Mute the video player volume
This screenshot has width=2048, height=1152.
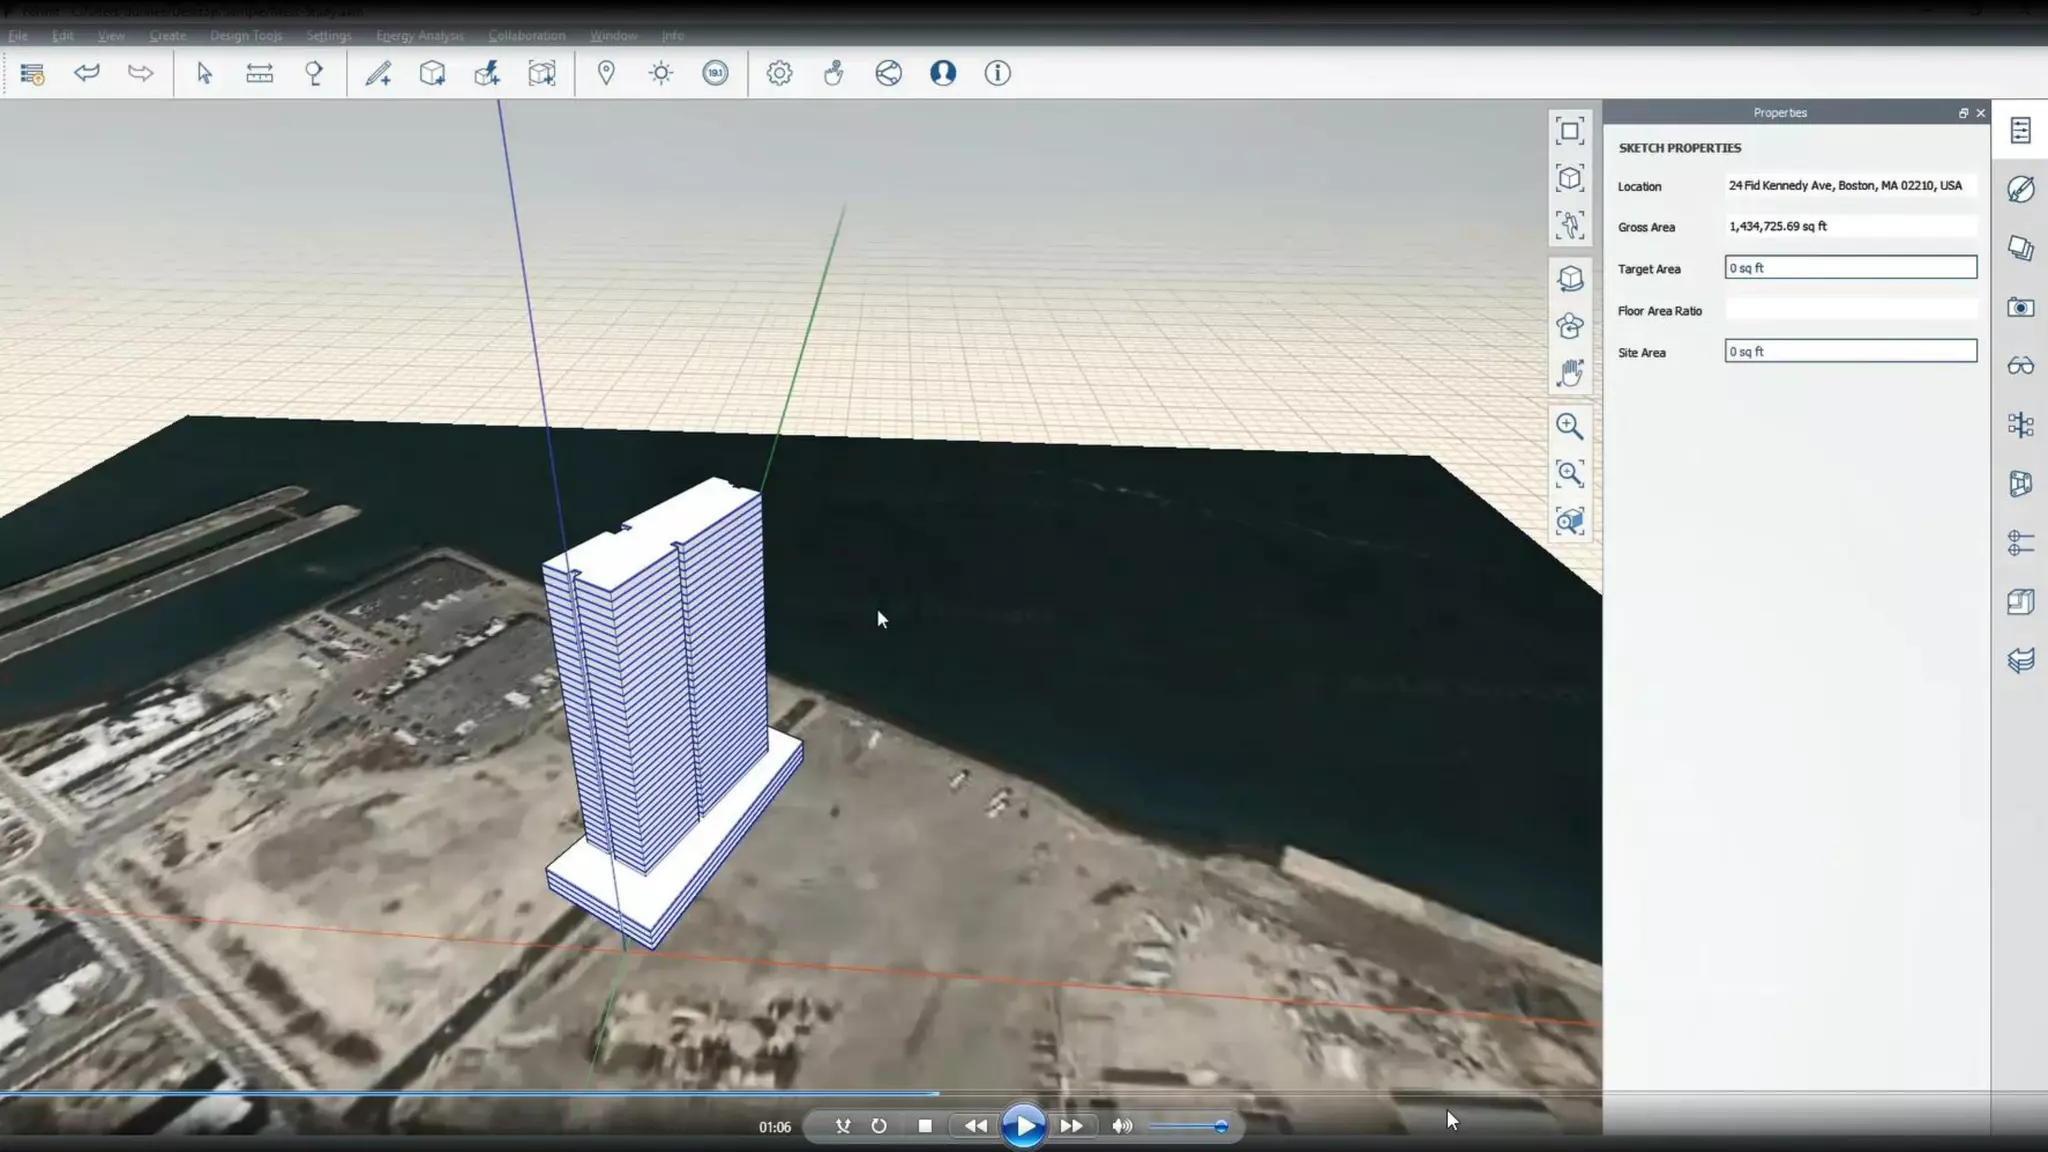1122,1126
